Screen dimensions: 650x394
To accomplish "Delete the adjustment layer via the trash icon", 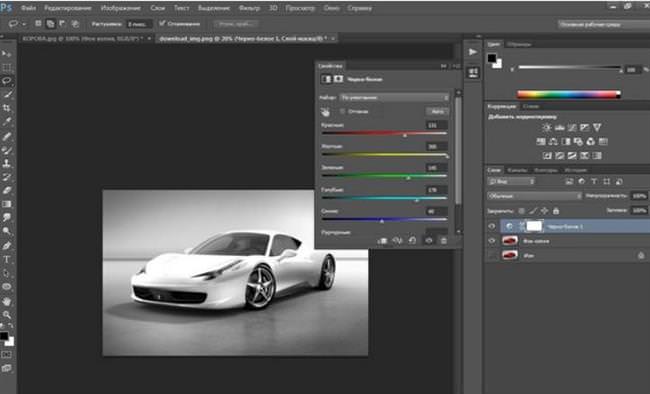I will coord(443,241).
